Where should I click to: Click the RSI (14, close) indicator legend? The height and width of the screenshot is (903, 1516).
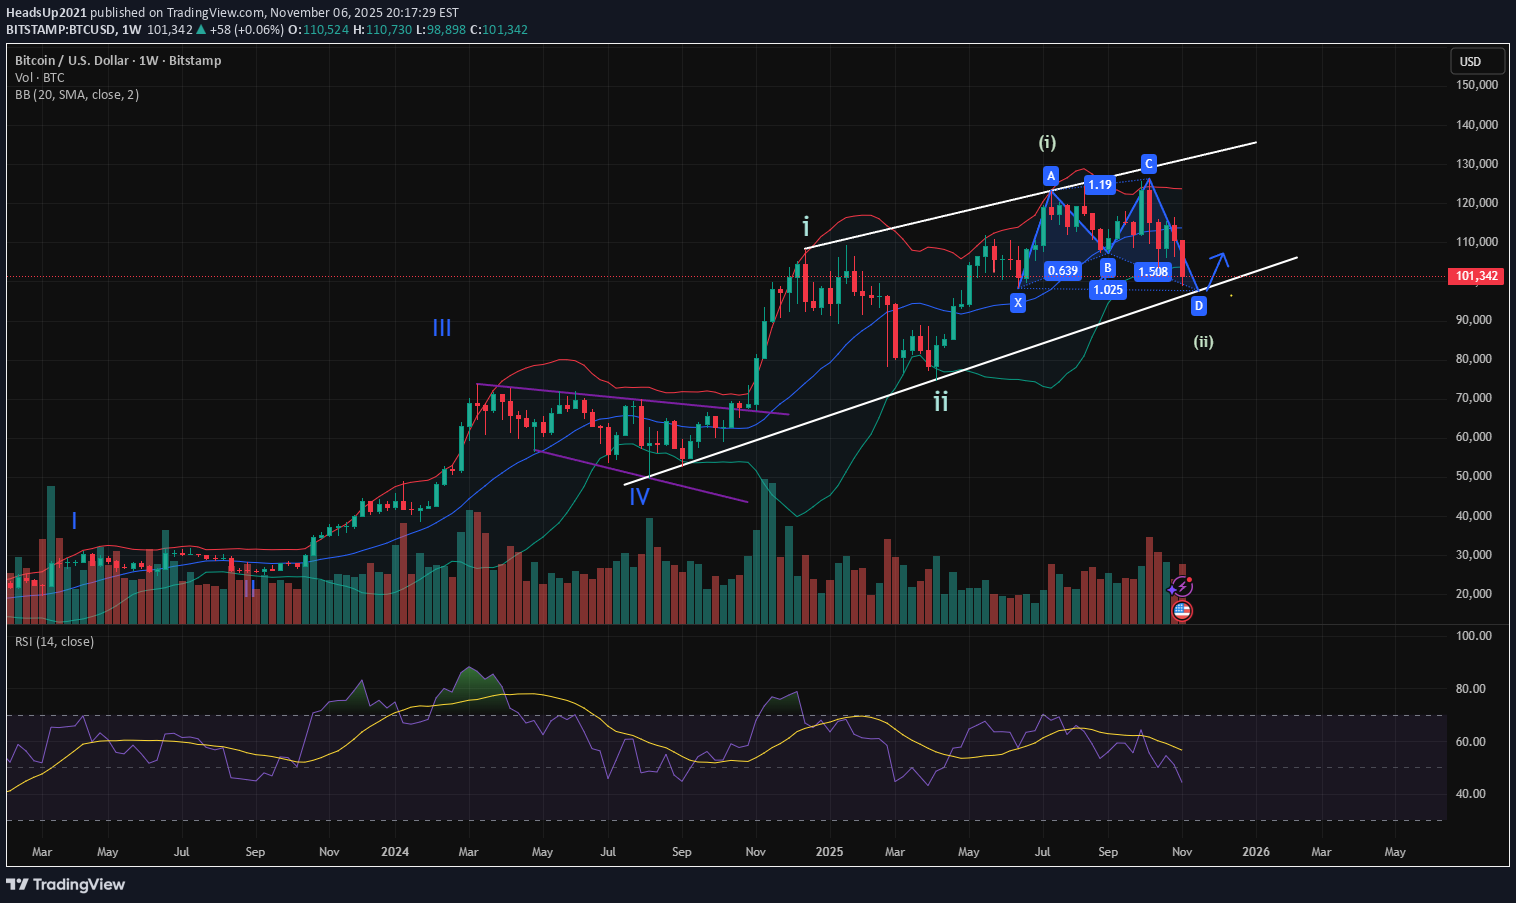click(55, 642)
